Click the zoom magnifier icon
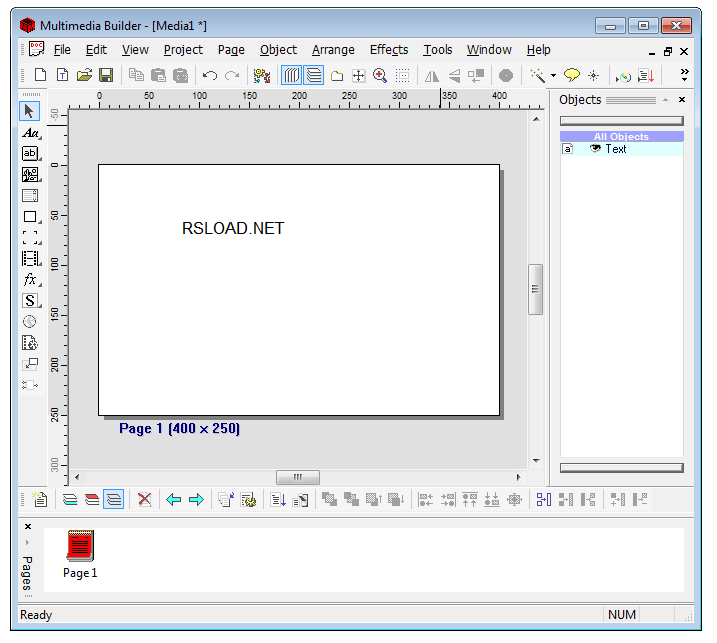Screen dimensions: 717x643 [x=380, y=75]
